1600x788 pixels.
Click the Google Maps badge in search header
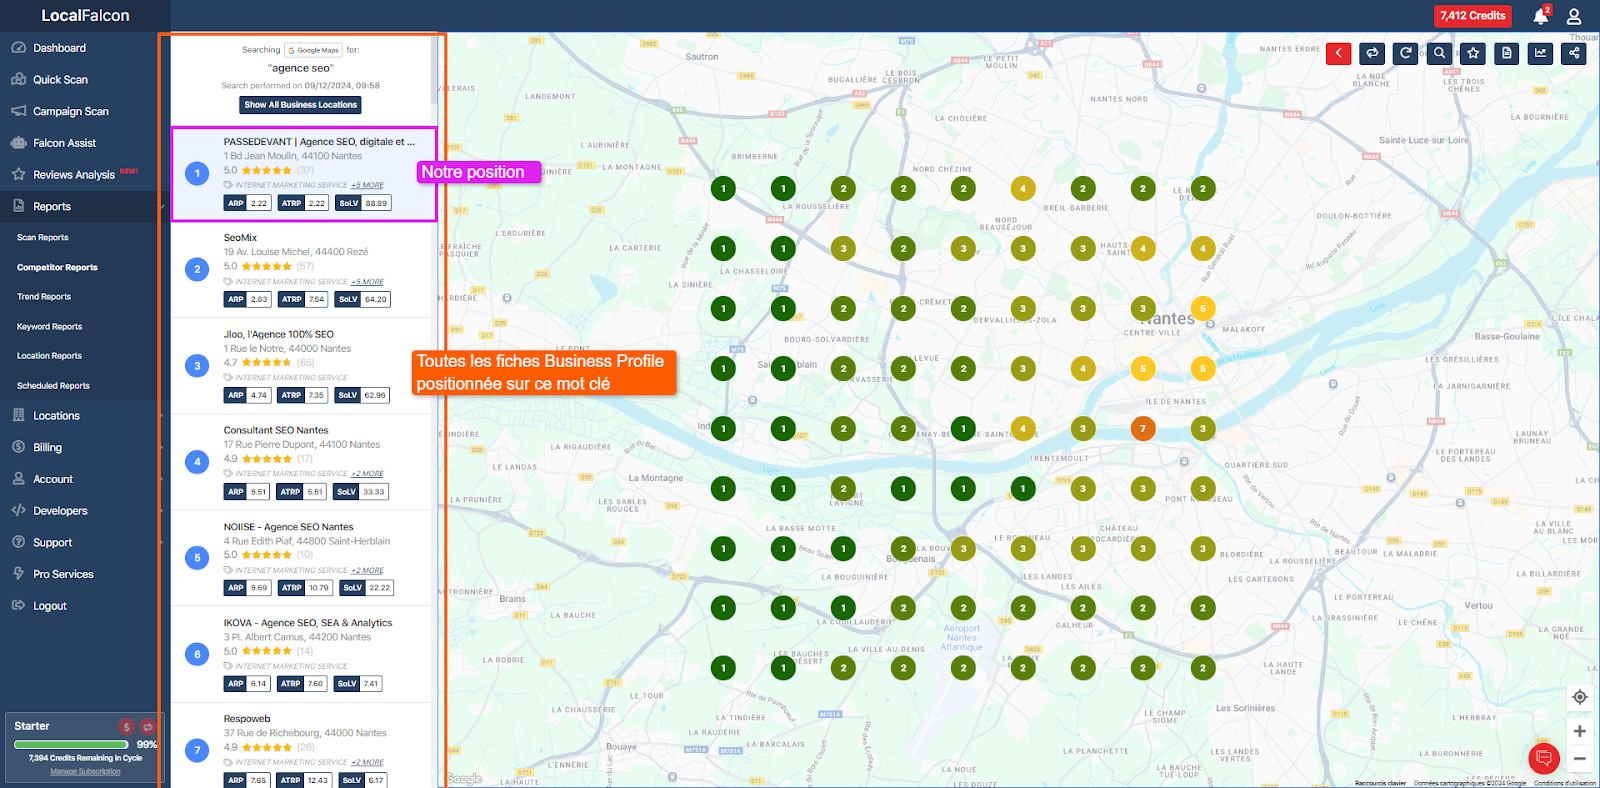click(314, 50)
